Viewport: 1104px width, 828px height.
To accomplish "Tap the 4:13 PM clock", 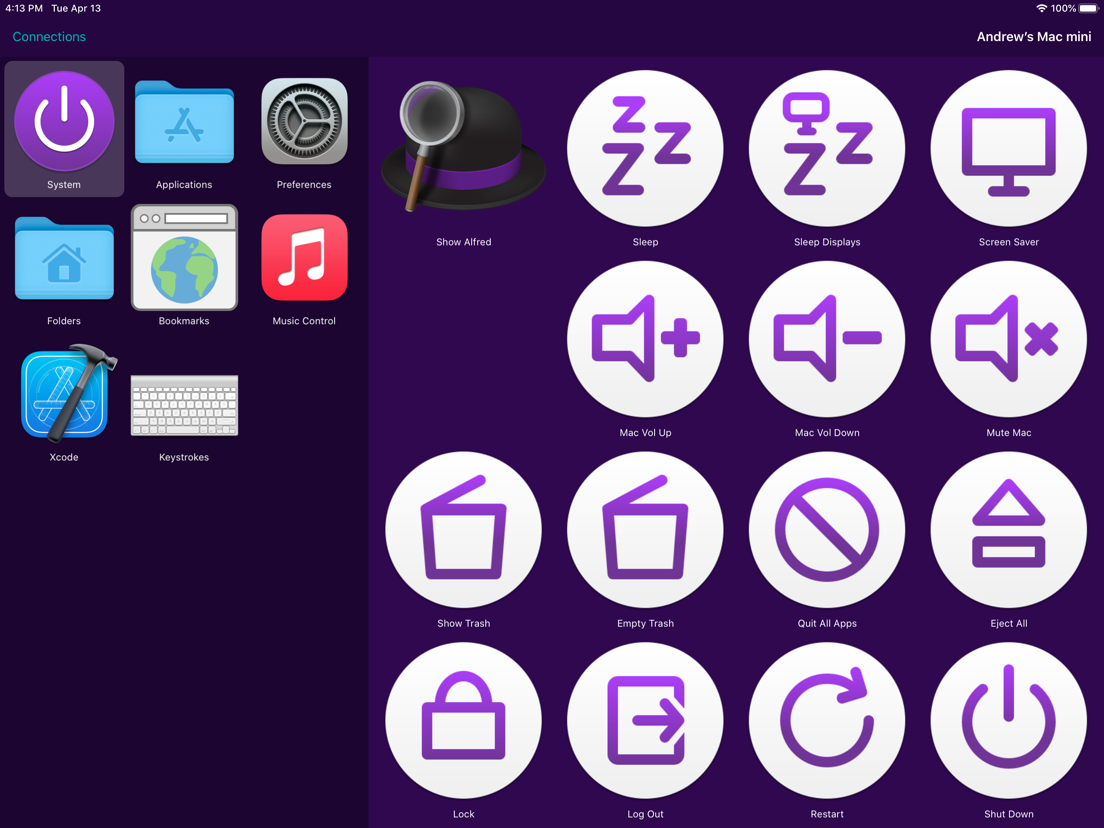I will 24,8.
